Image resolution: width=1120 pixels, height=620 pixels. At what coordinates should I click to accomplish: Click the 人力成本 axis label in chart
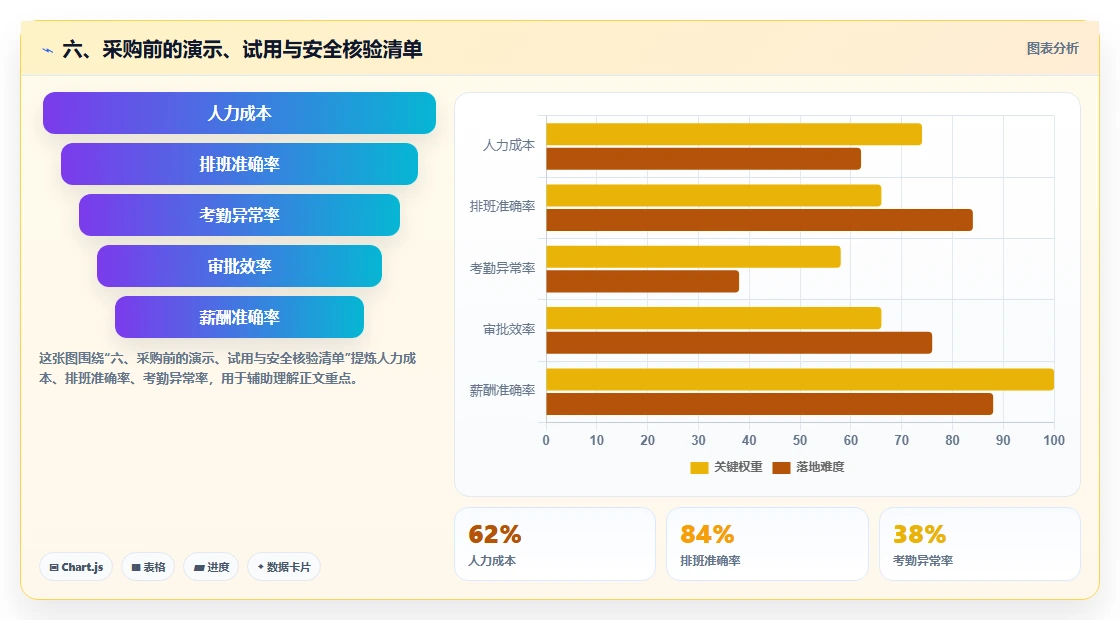point(509,146)
